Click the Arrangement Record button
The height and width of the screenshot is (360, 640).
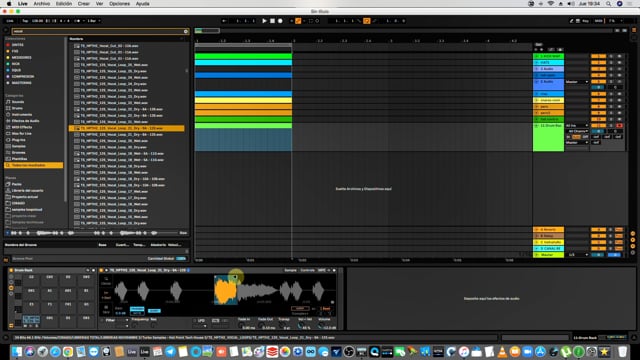(x=280, y=21)
